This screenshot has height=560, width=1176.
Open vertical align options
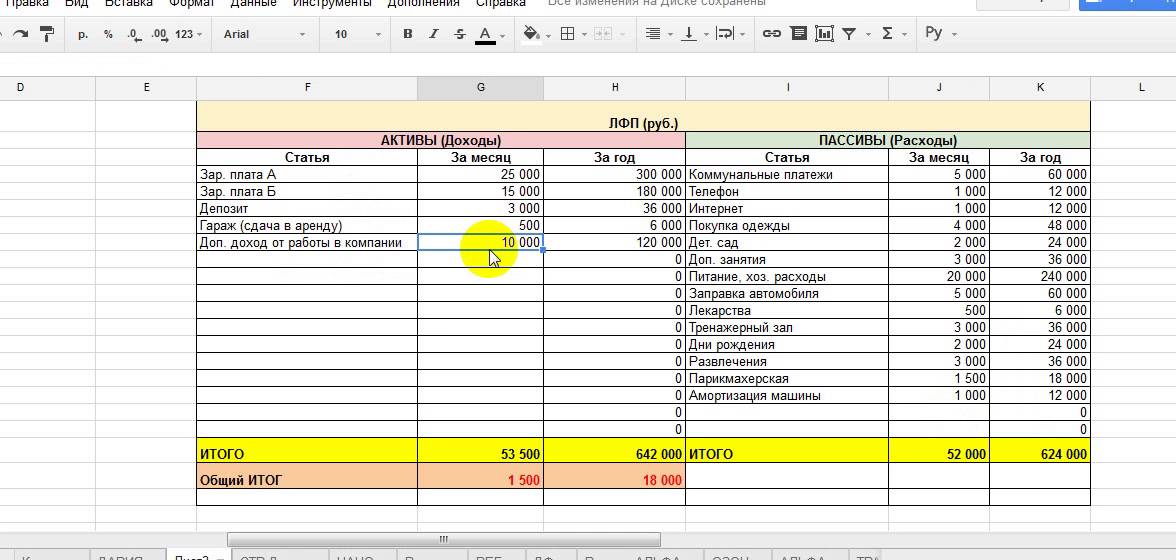point(694,34)
